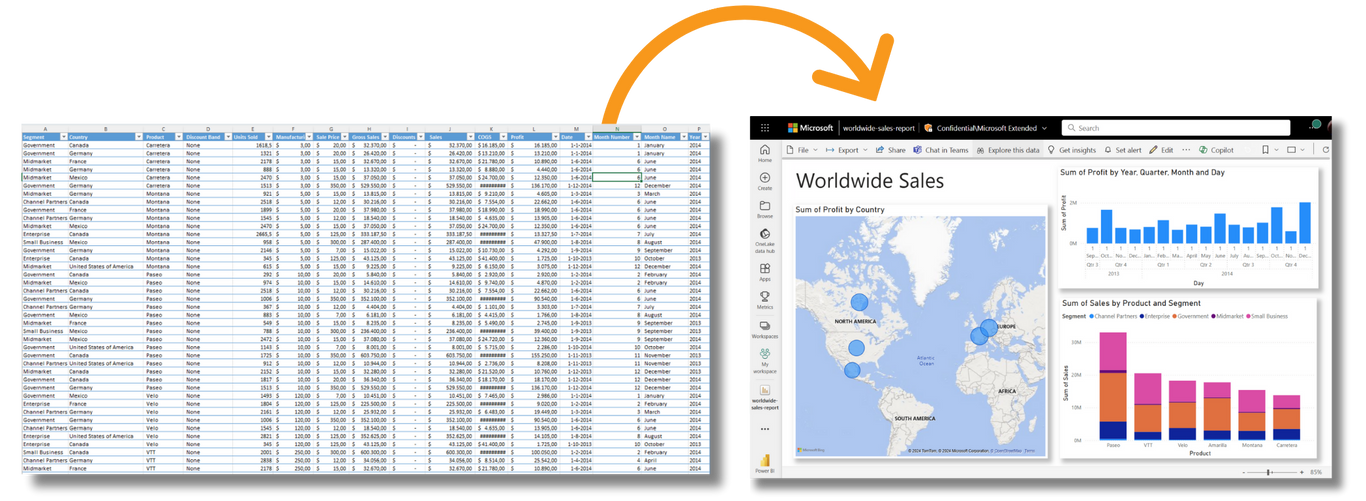Open the bookmark dropdown in toolbar
Image resolution: width=1366 pixels, height=501 pixels.
(1270, 150)
